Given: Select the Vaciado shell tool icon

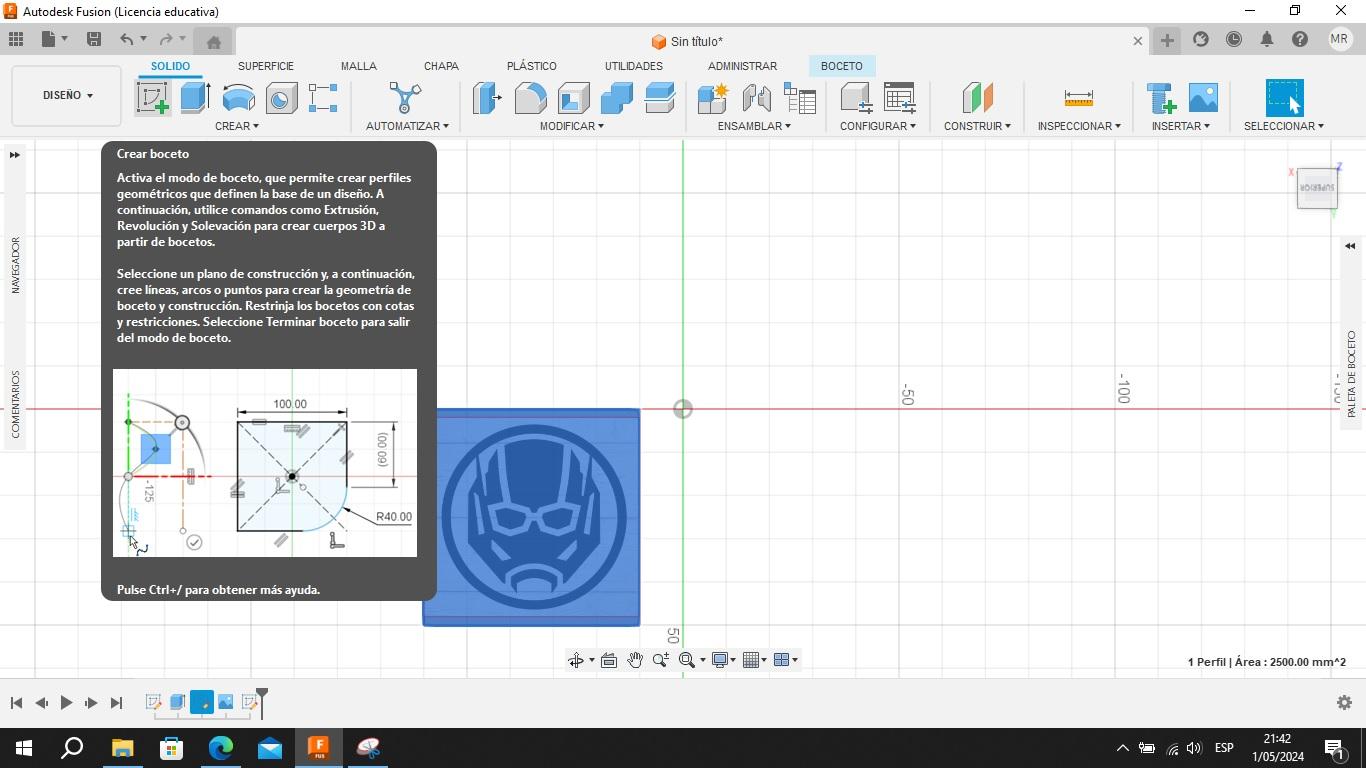Looking at the screenshot, I should (x=573, y=98).
